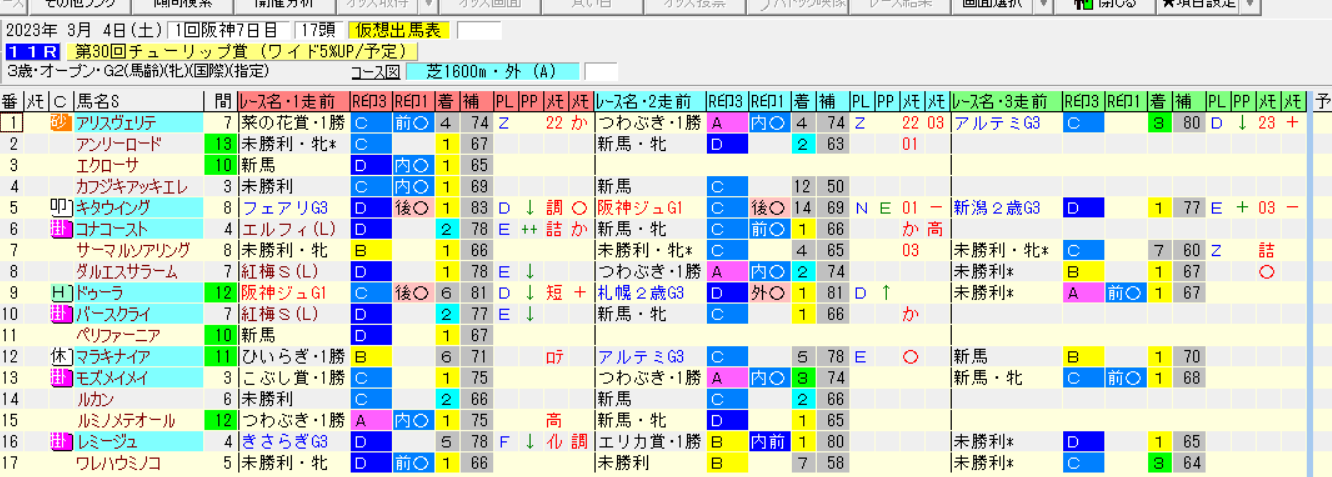Click green interval 13 in アンリーロード row
Viewport: 1332px width, 477px height.
221,144
